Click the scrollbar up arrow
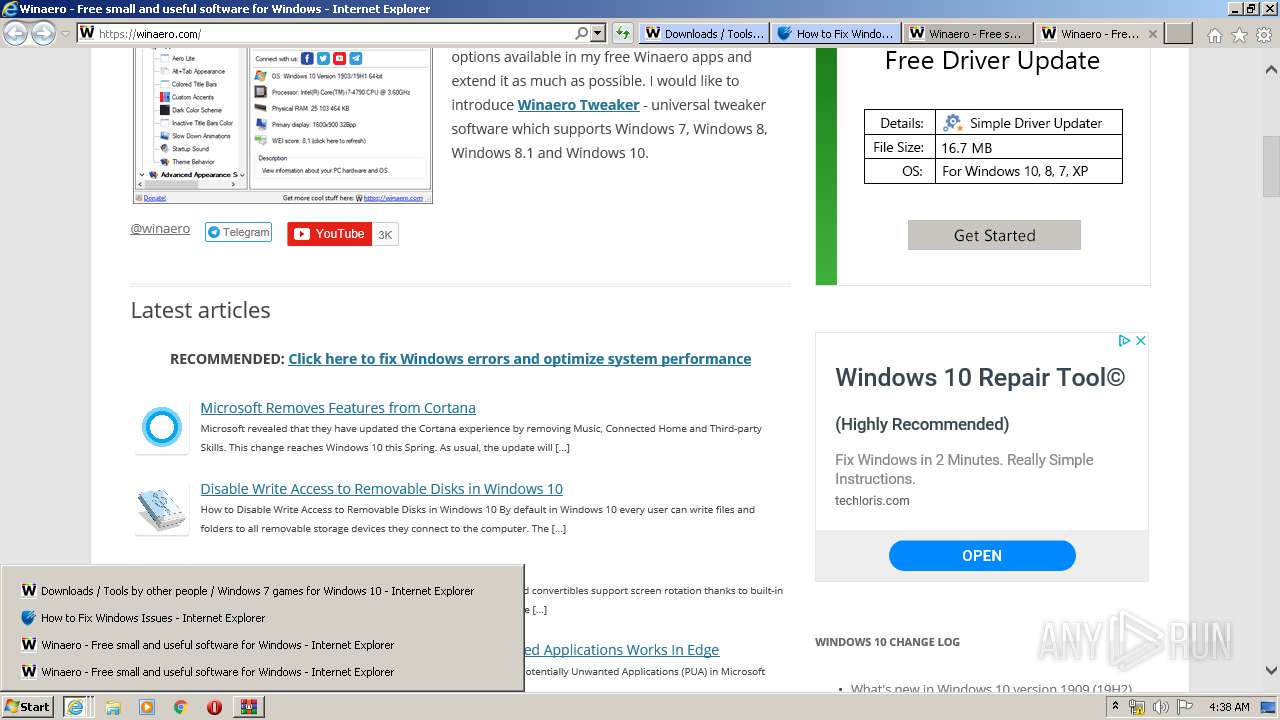Image resolution: width=1280 pixels, height=720 pixels. (x=1271, y=71)
